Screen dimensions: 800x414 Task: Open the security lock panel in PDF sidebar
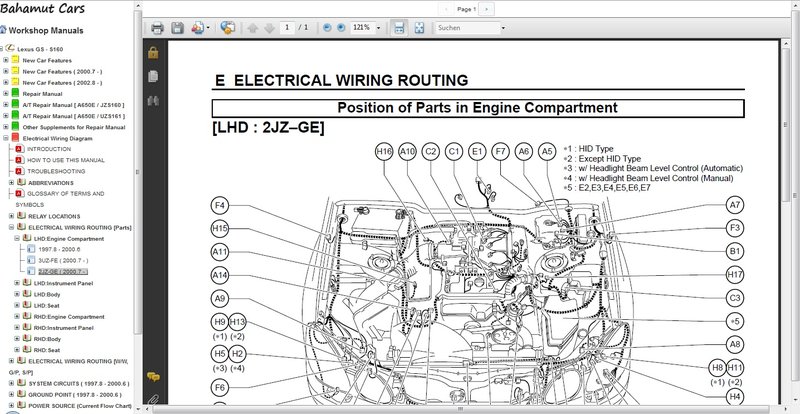pyautogui.click(x=153, y=52)
